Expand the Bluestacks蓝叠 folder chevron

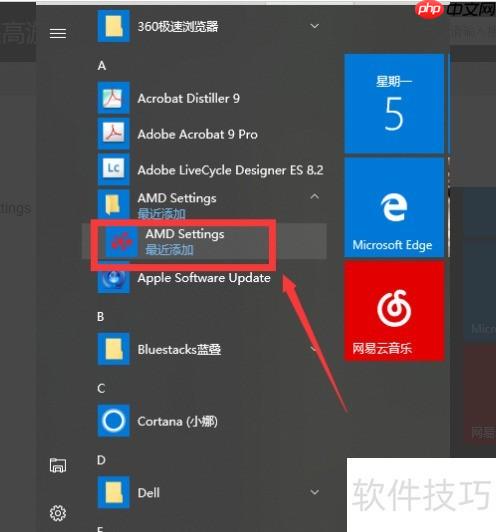(314, 349)
